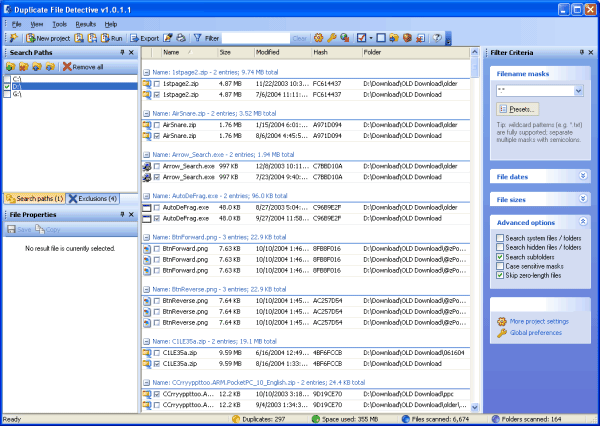Open the Results menu
This screenshot has height=426, width=600.
(x=85, y=23)
